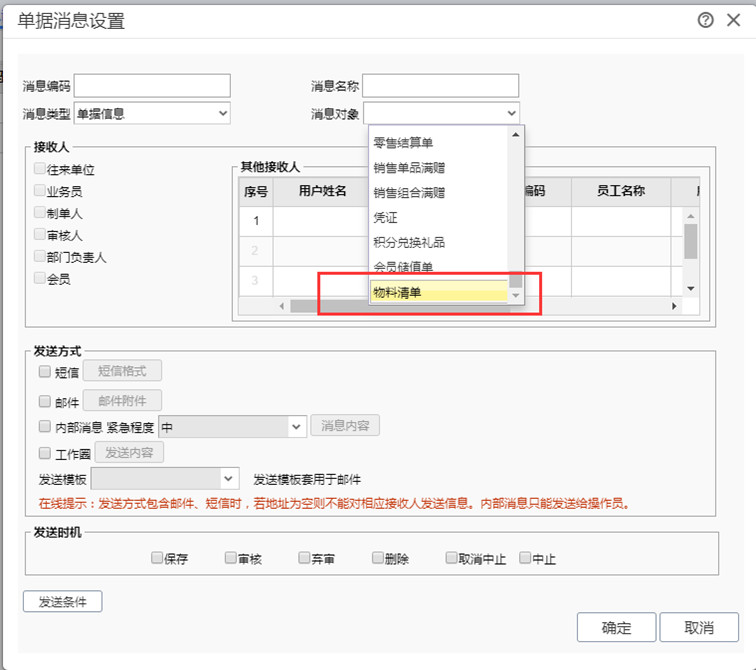Choose 零售结算单 in dropdown list

point(438,143)
